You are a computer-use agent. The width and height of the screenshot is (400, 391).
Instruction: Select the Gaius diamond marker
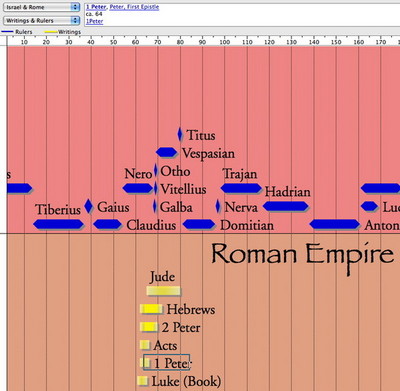[x=88, y=206]
